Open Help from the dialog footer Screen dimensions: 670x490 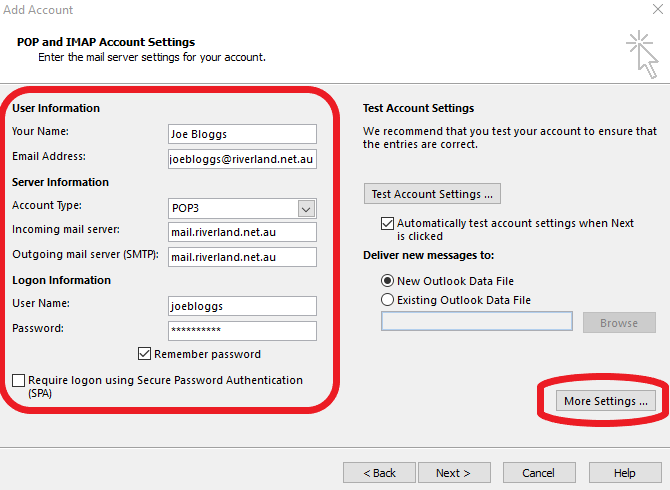point(624,473)
